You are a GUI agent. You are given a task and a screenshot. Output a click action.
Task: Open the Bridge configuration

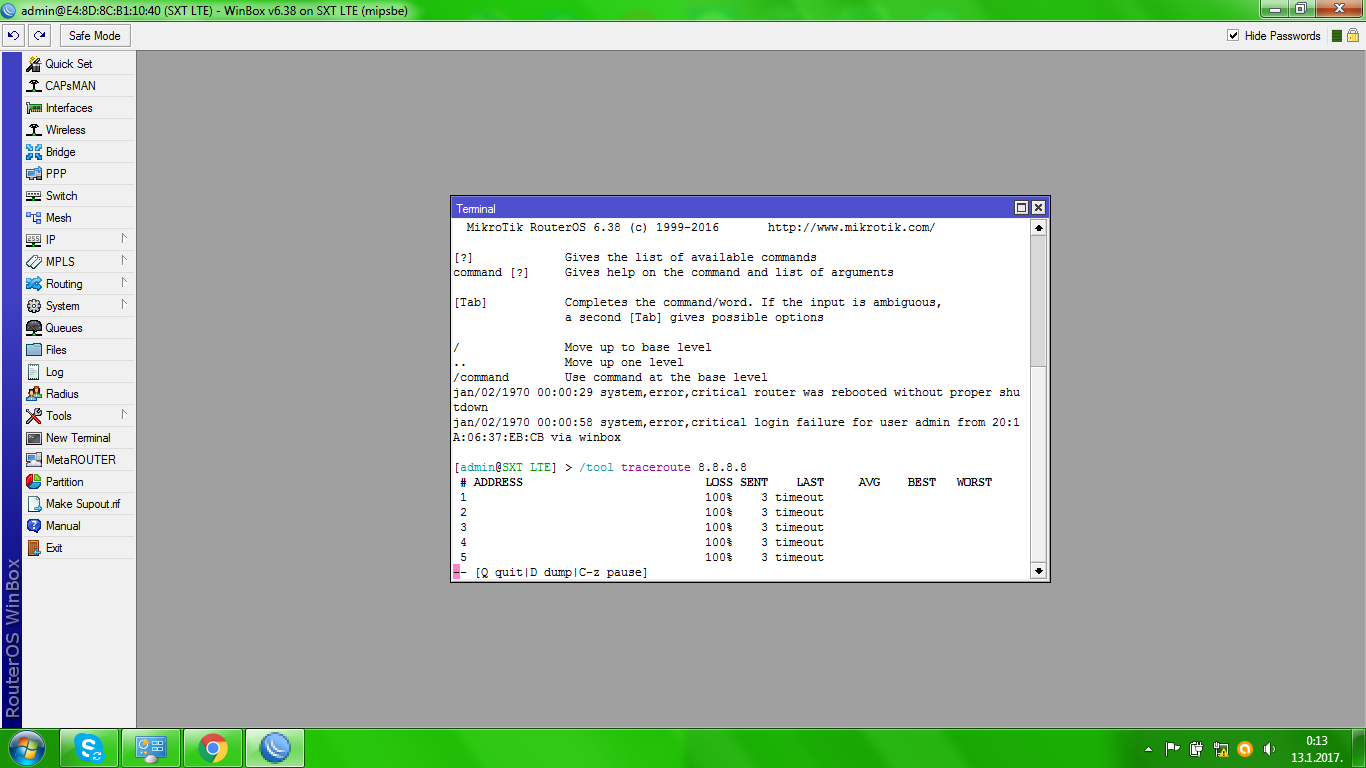click(78, 152)
